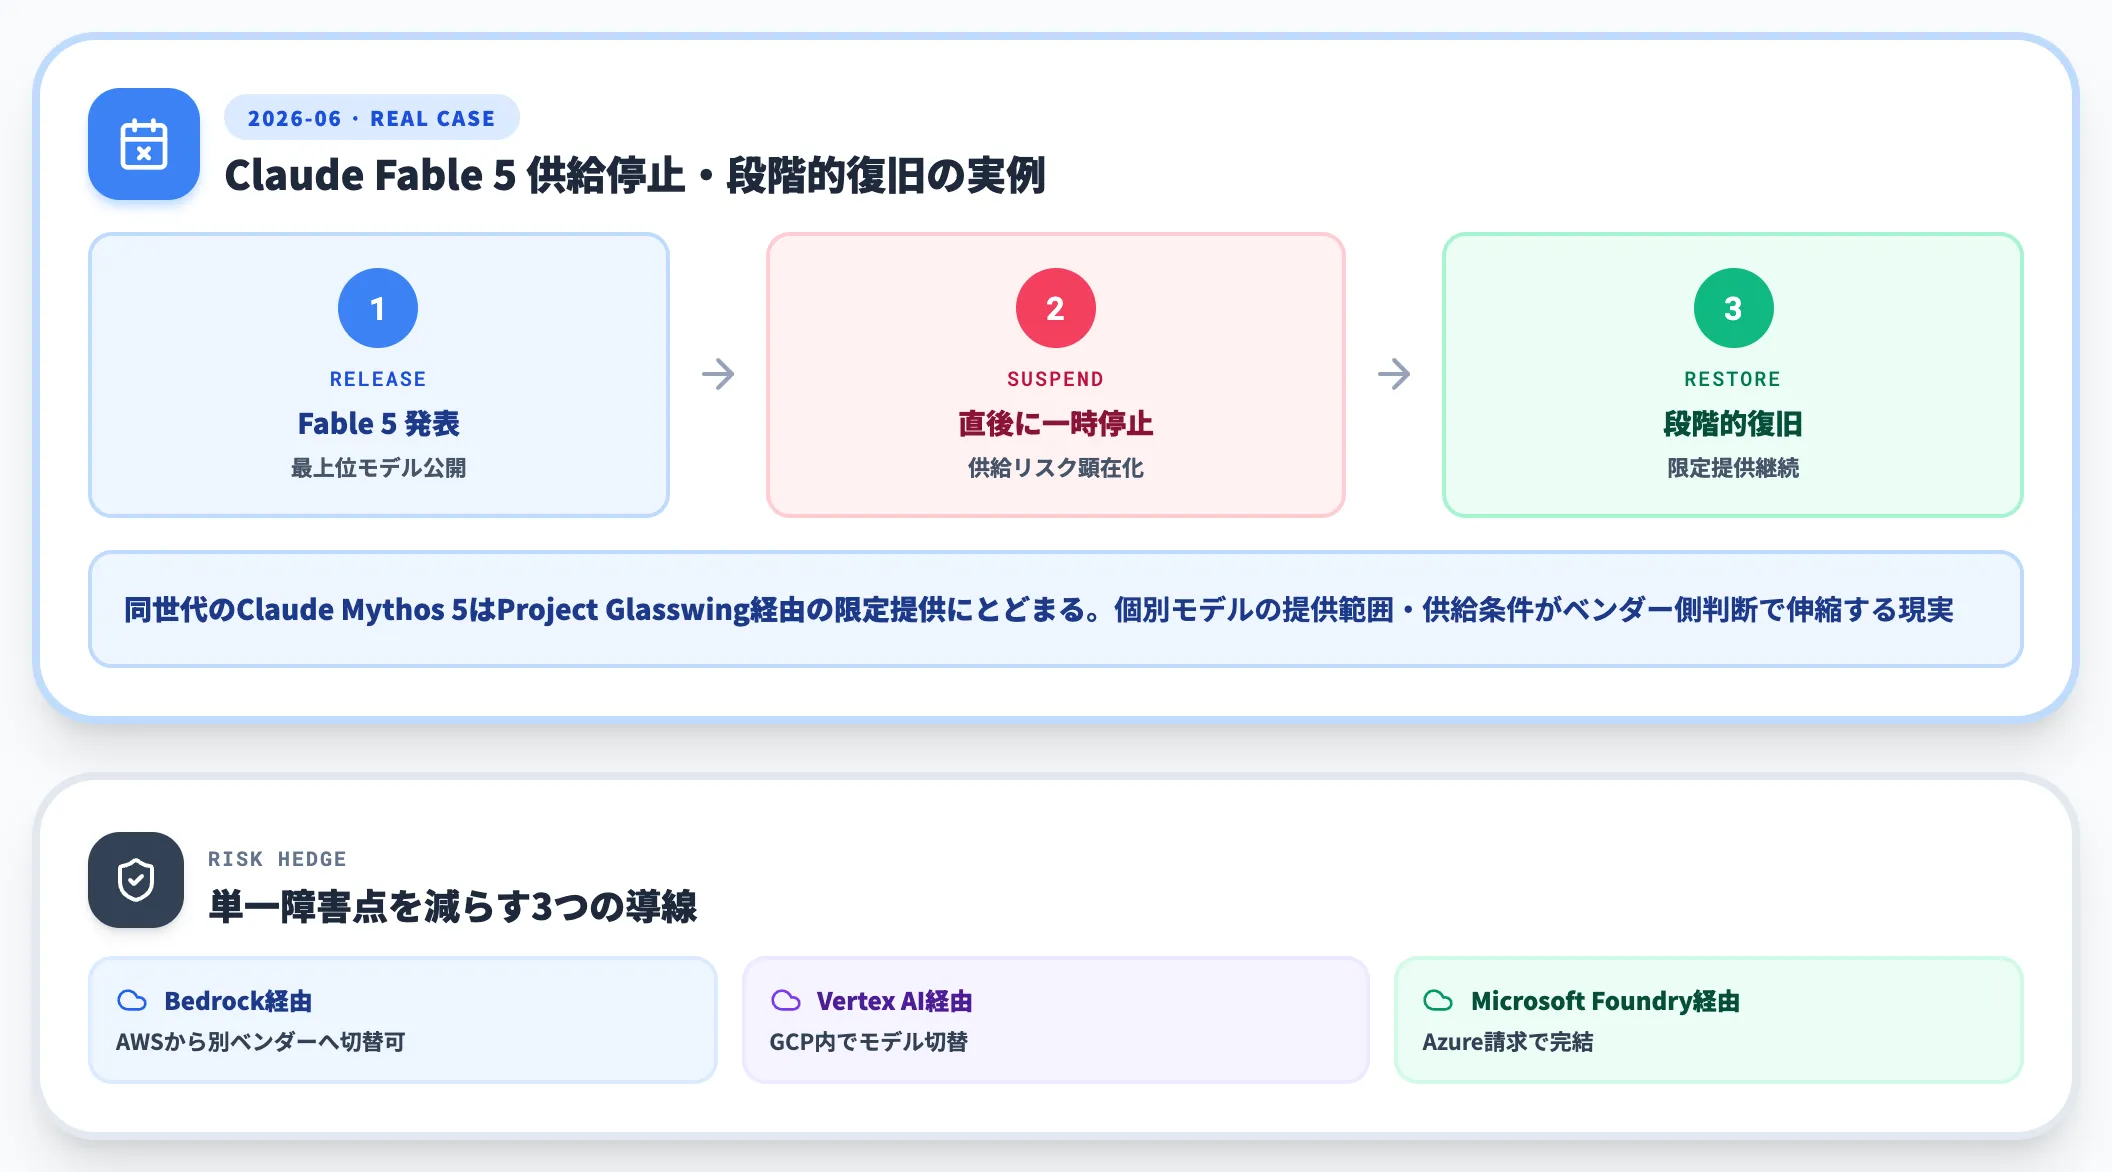The height and width of the screenshot is (1172, 2112).
Task: Click the cloud icon beside Vertex AI経由
Action: (x=786, y=1000)
